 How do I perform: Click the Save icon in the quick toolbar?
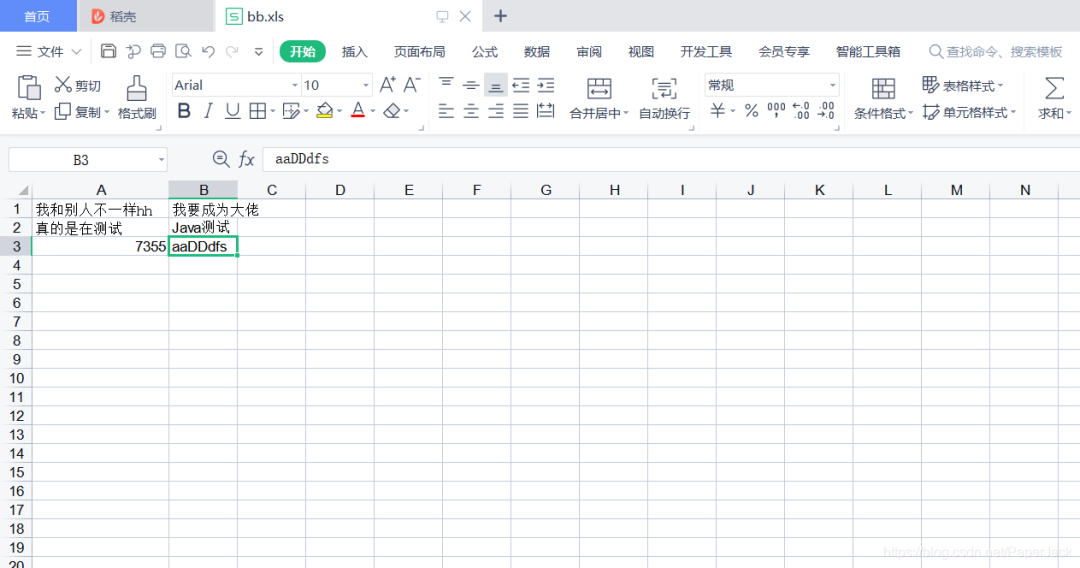coord(108,51)
